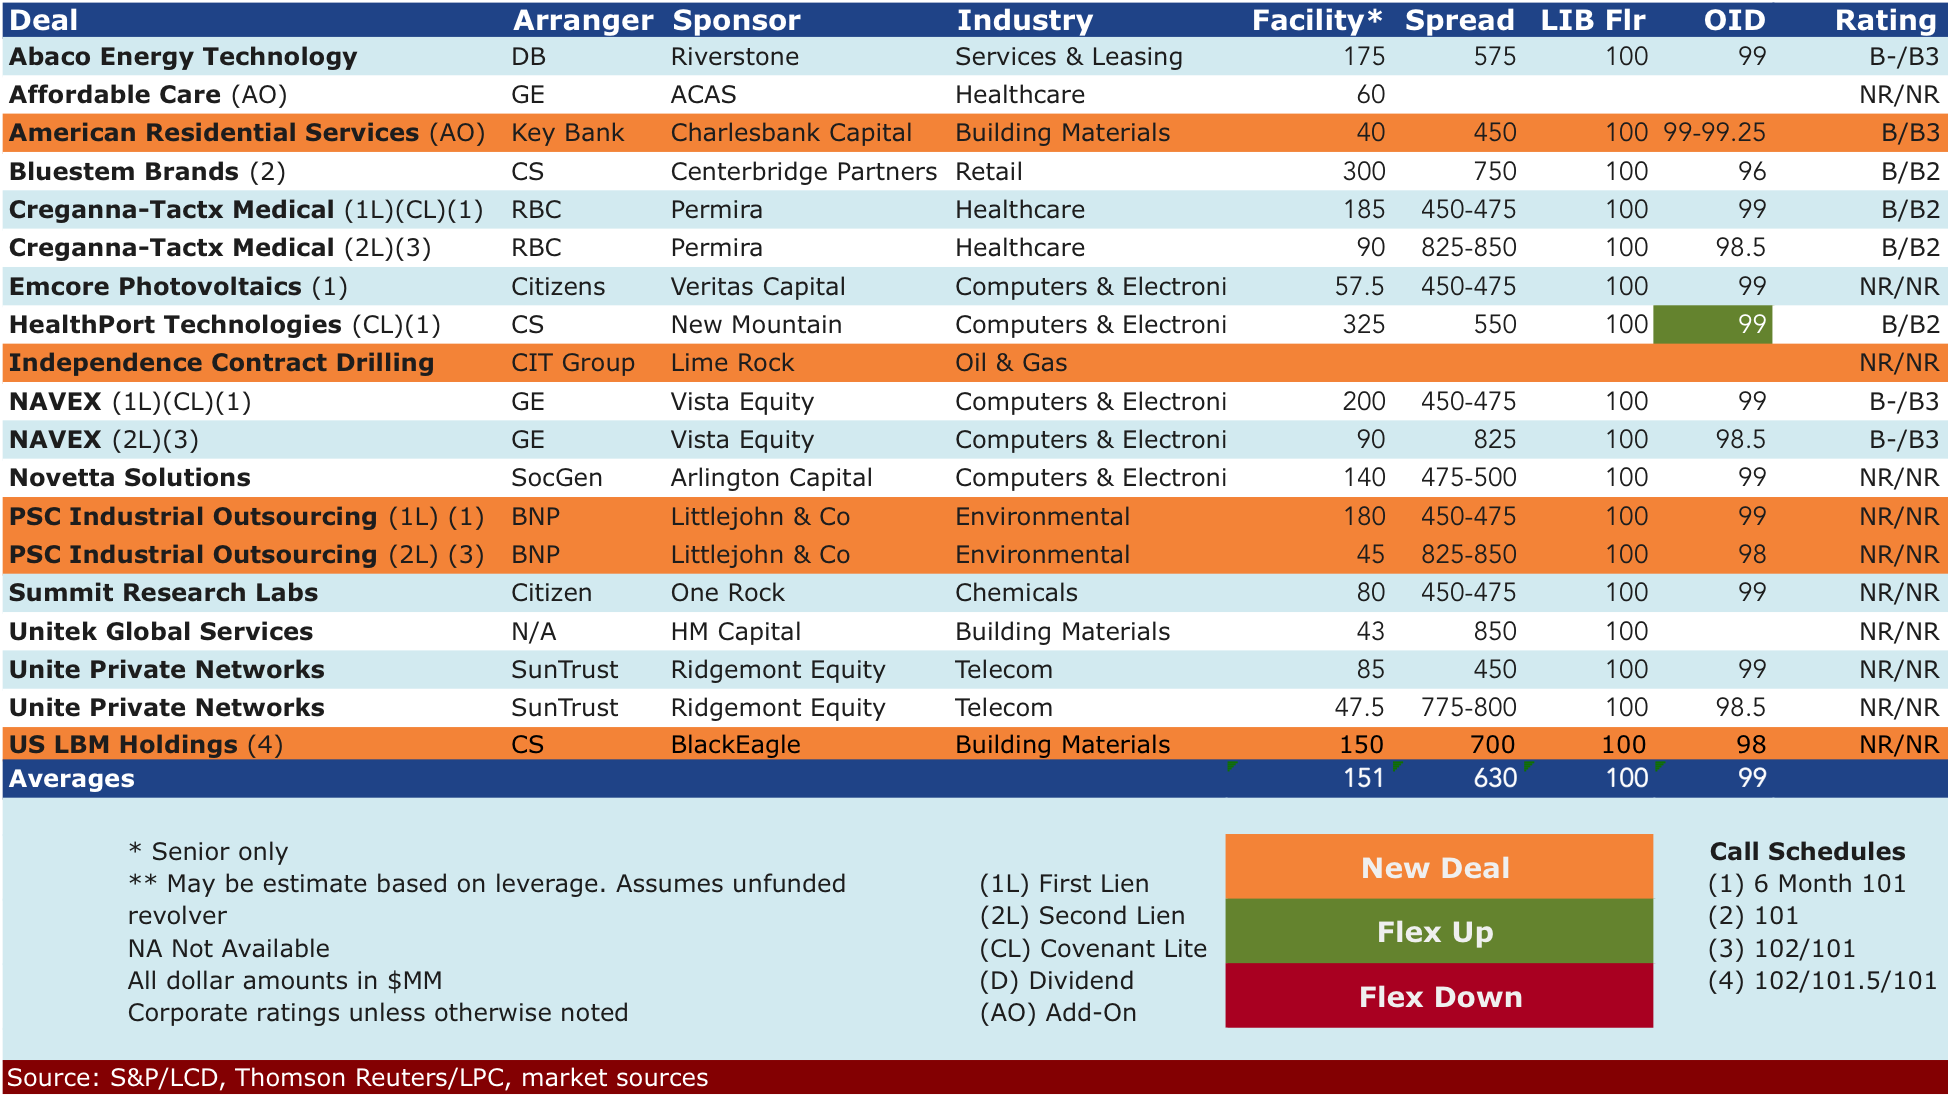Click the Averages row label
The image size is (1948, 1095).
pos(71,779)
